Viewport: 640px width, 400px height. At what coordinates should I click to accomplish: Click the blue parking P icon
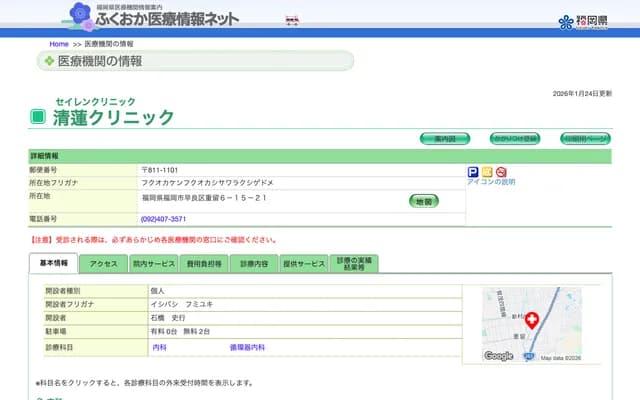point(473,172)
